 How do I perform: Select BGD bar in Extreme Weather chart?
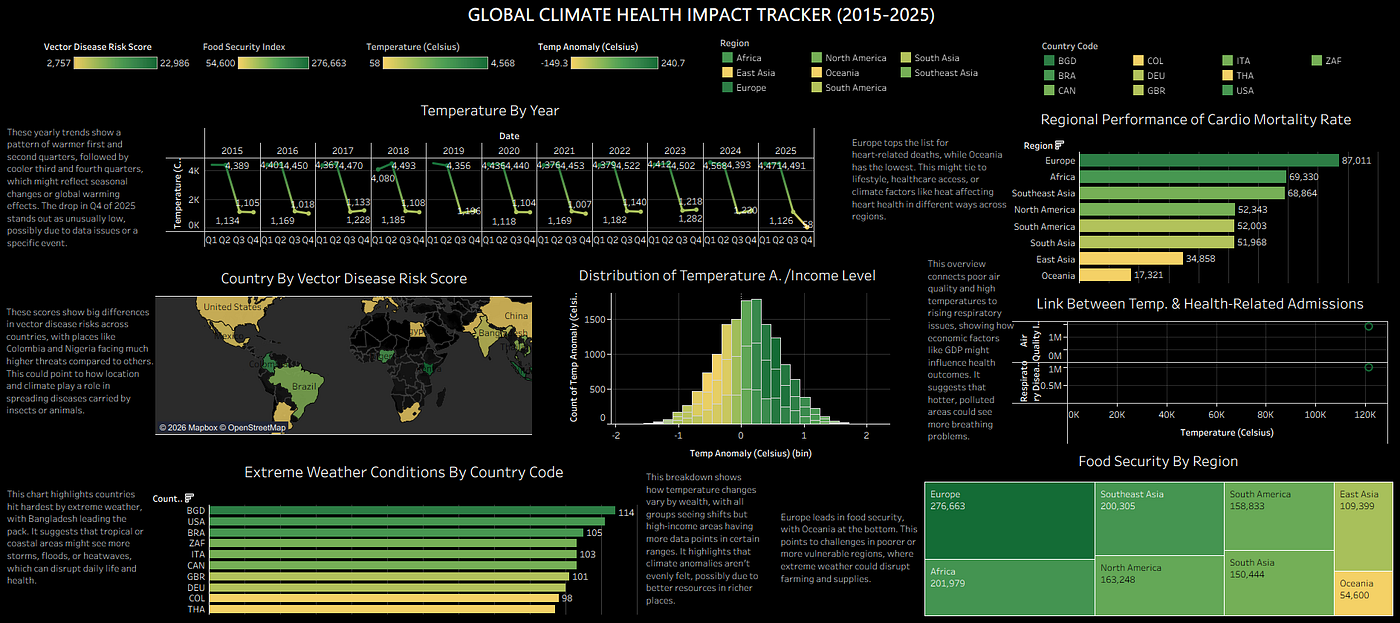click(x=414, y=511)
